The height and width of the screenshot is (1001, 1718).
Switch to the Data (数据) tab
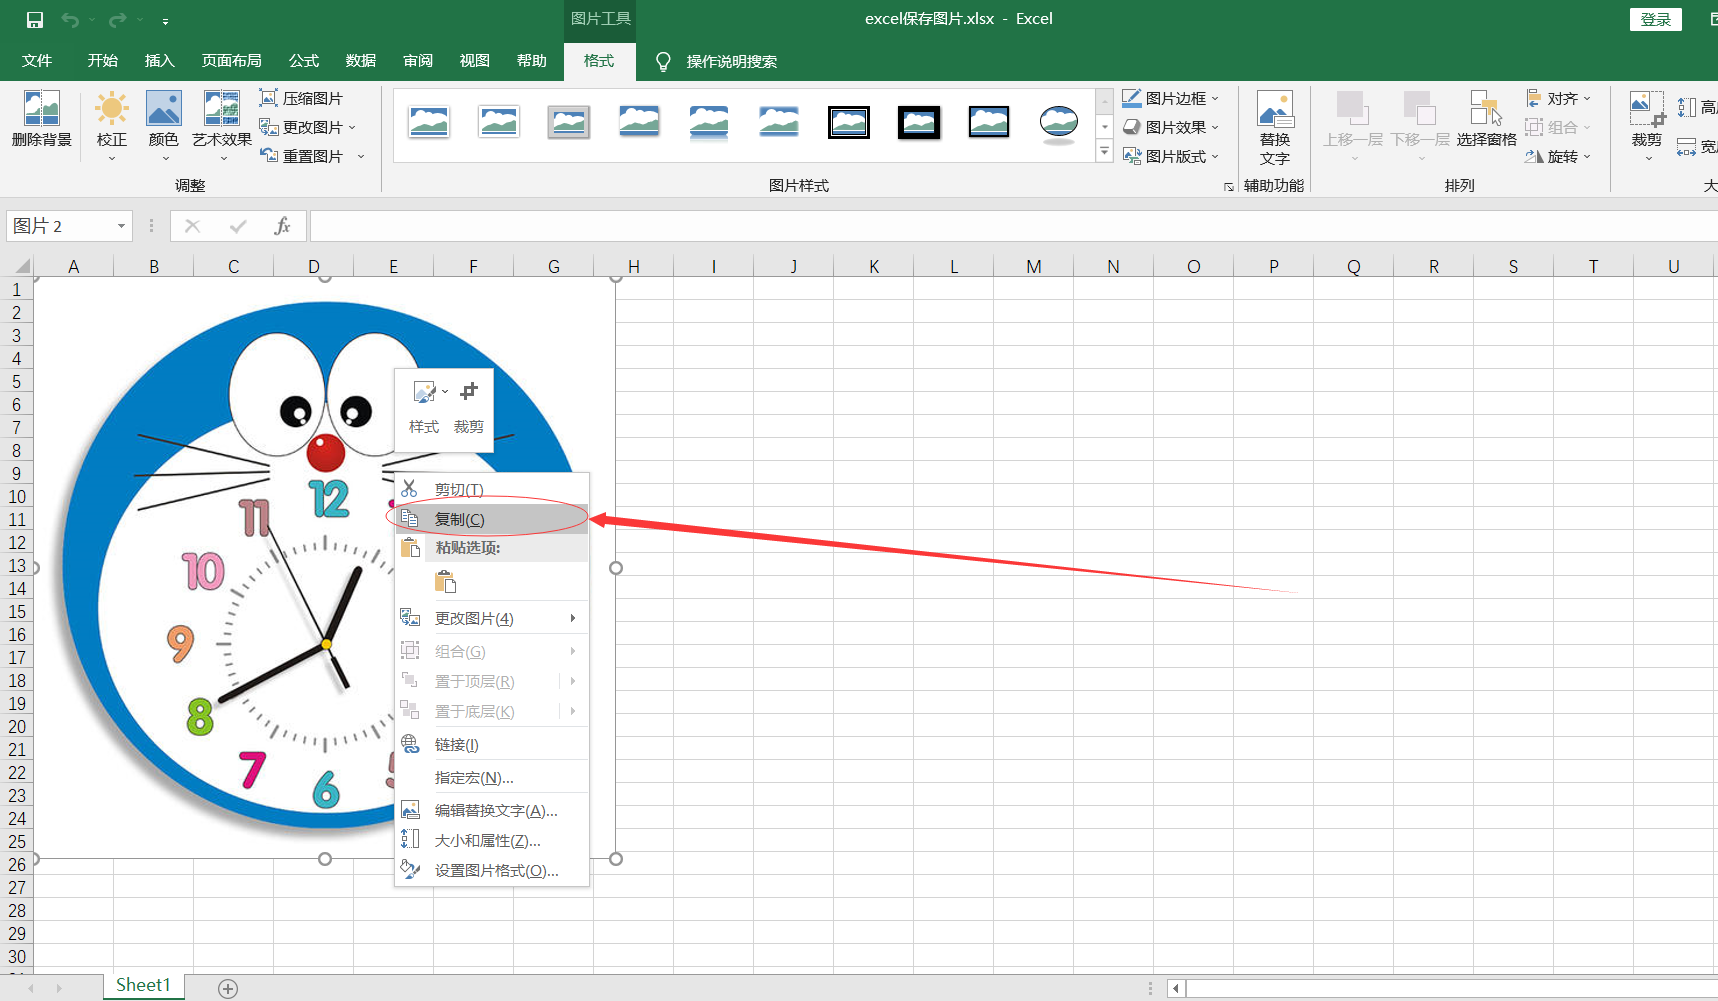point(360,61)
